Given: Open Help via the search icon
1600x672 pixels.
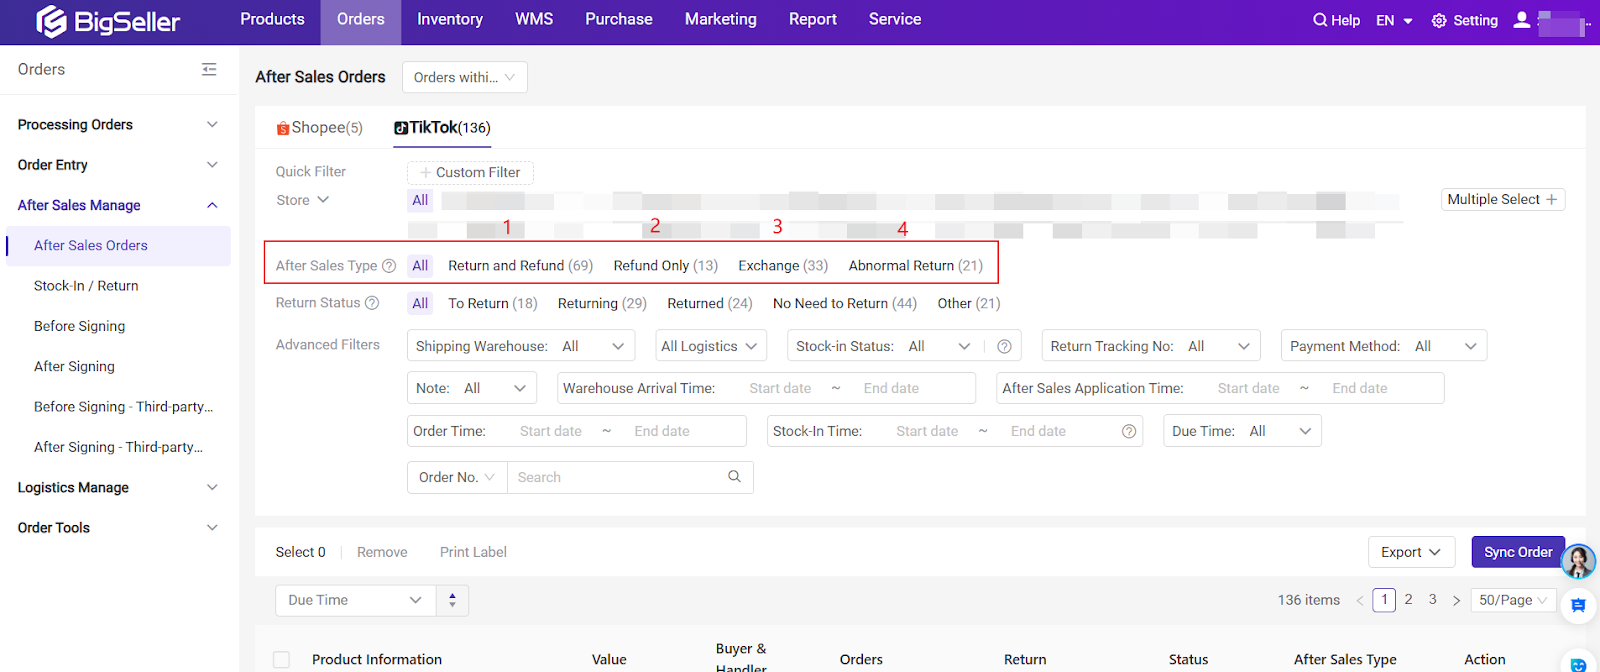Looking at the screenshot, I should [x=1320, y=20].
